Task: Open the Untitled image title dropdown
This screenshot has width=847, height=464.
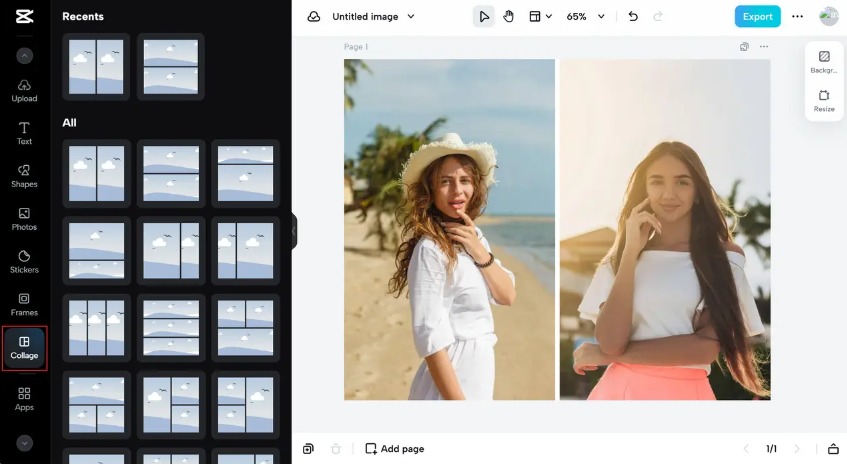Action: 373,17
